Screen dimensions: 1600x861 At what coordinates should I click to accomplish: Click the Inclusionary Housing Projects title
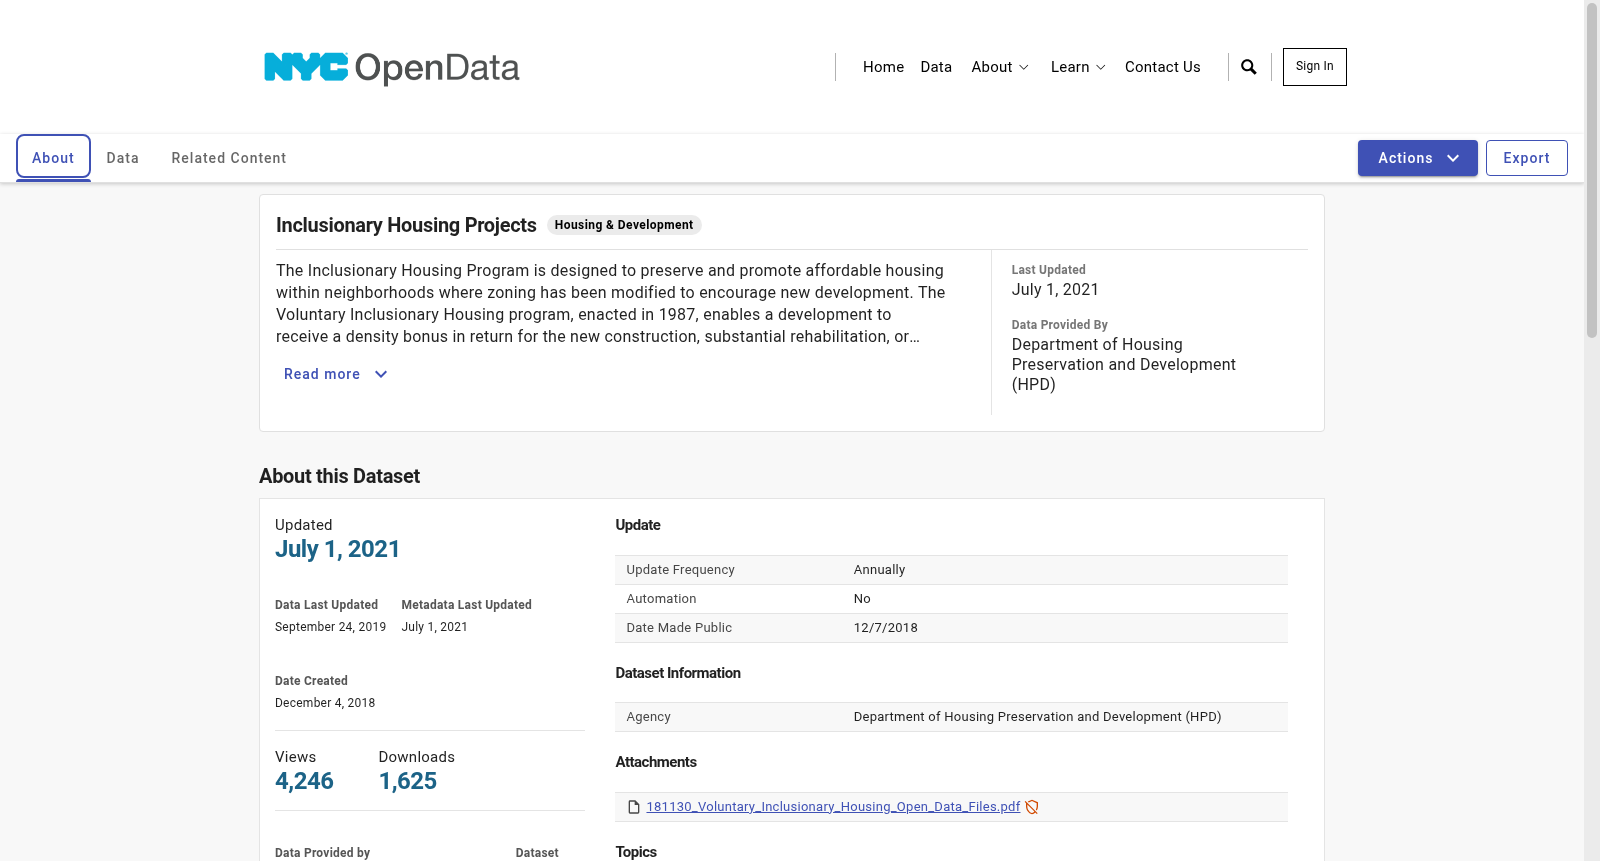pos(406,225)
